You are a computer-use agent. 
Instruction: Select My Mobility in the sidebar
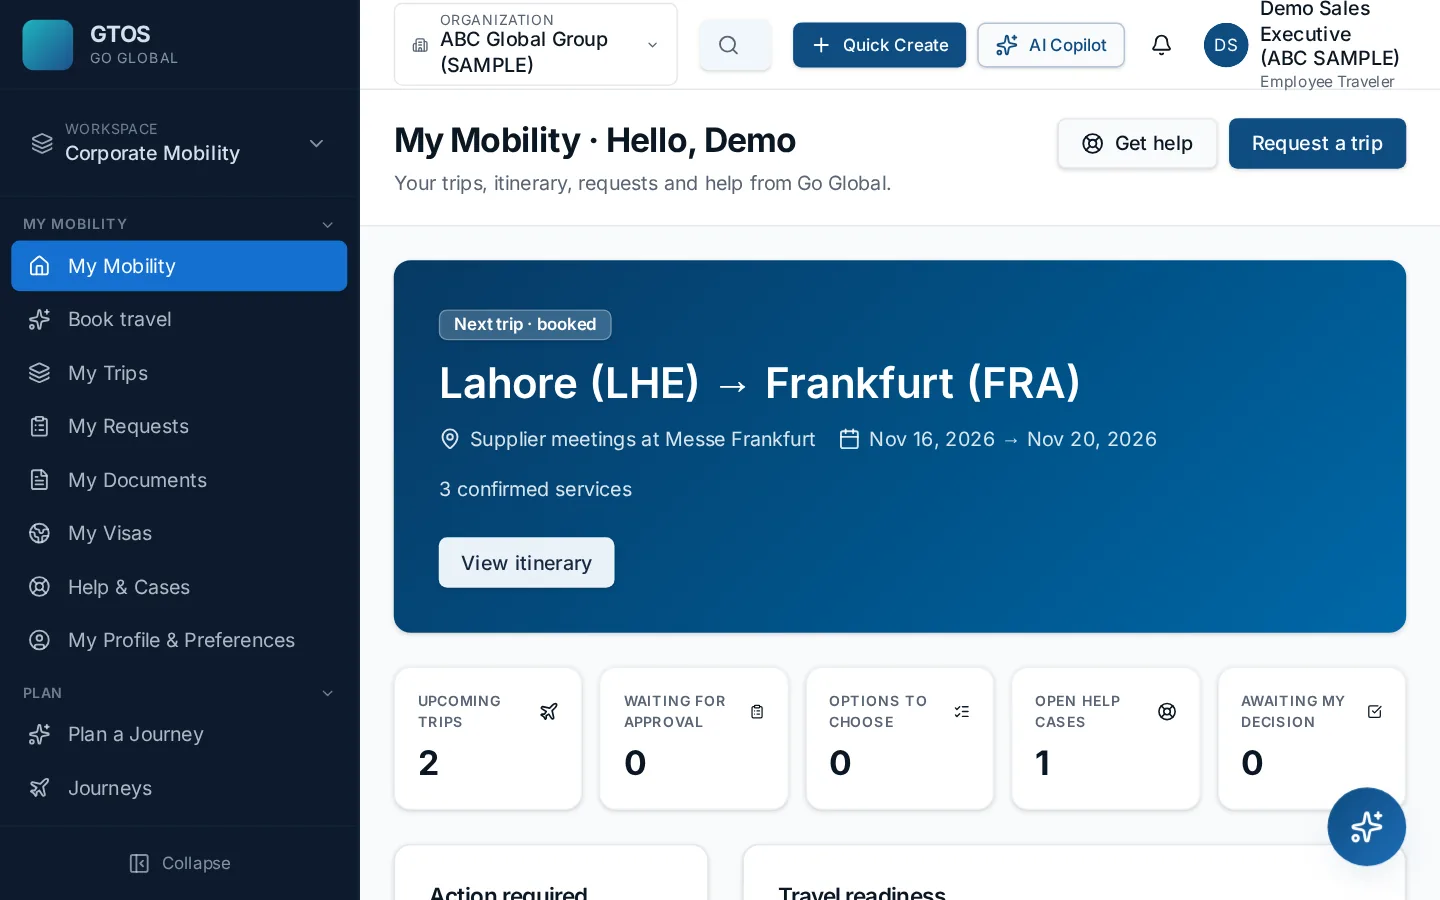pyautogui.click(x=179, y=266)
